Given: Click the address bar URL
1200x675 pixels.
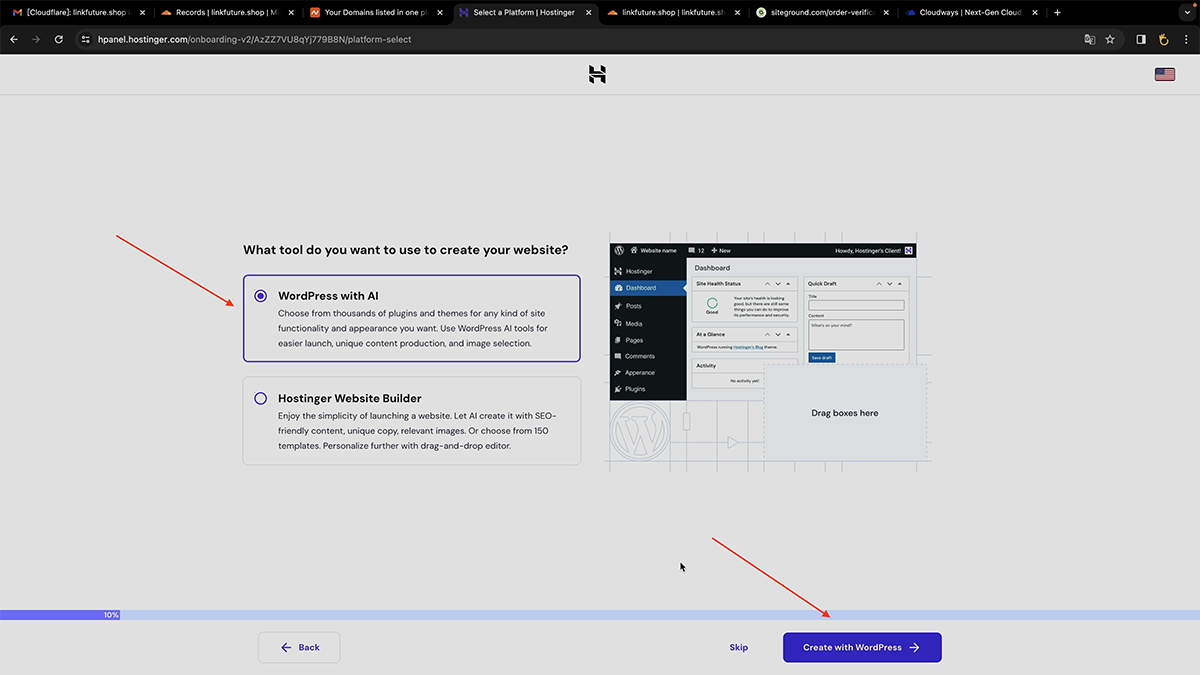Looking at the screenshot, I should pyautogui.click(x=255, y=39).
